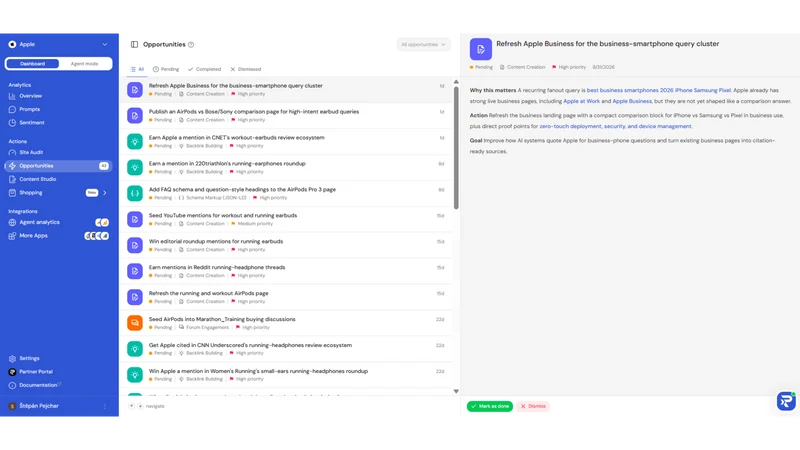Open Prompts in sidebar

pos(30,109)
